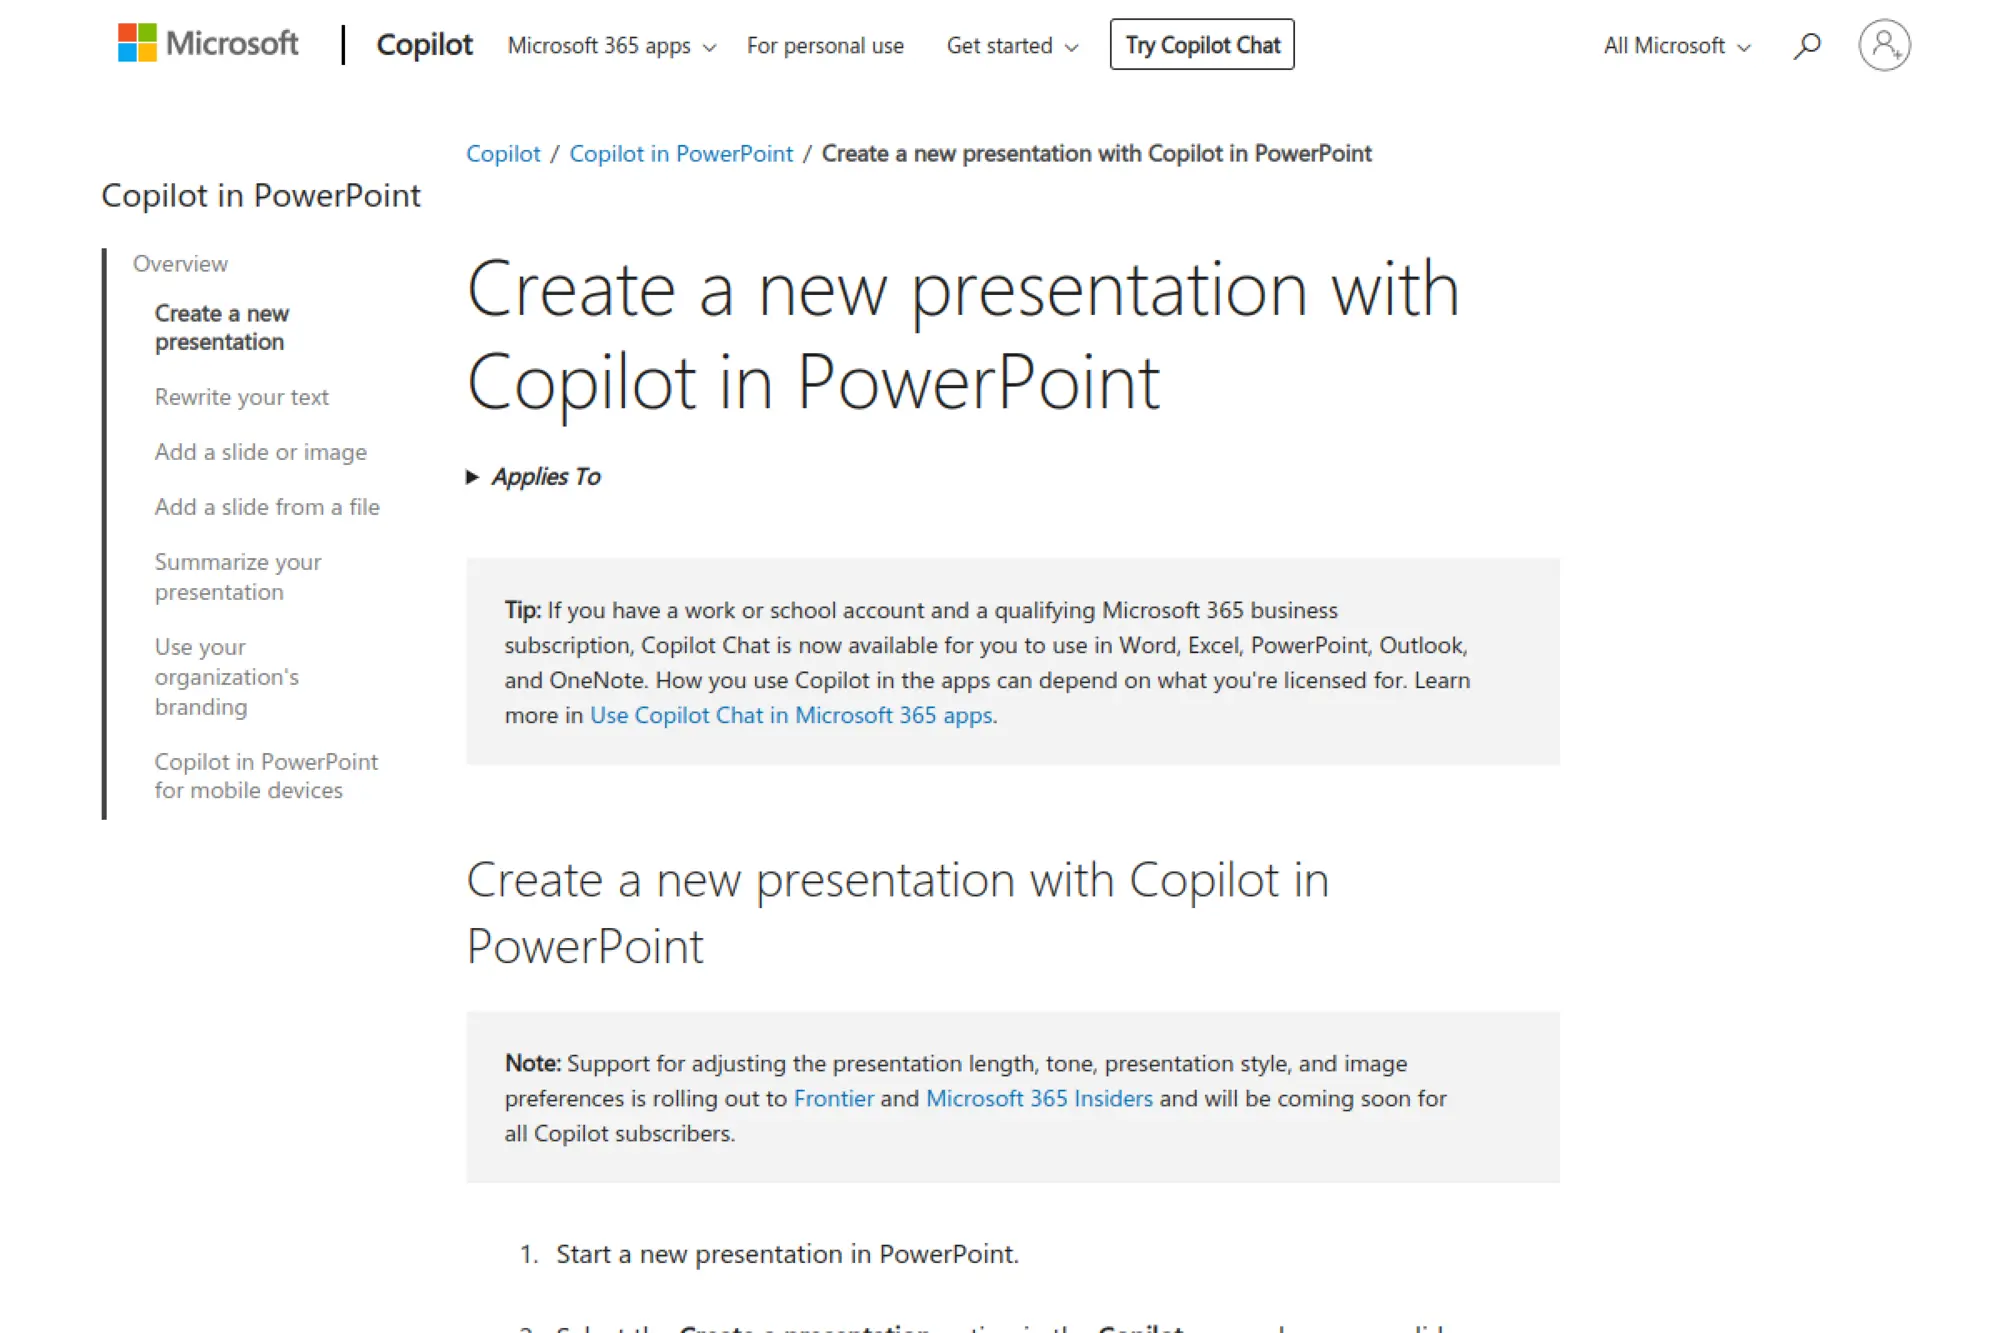This screenshot has height=1333, width=2000.
Task: Open the All Microsoft dropdown
Action: [x=1674, y=45]
